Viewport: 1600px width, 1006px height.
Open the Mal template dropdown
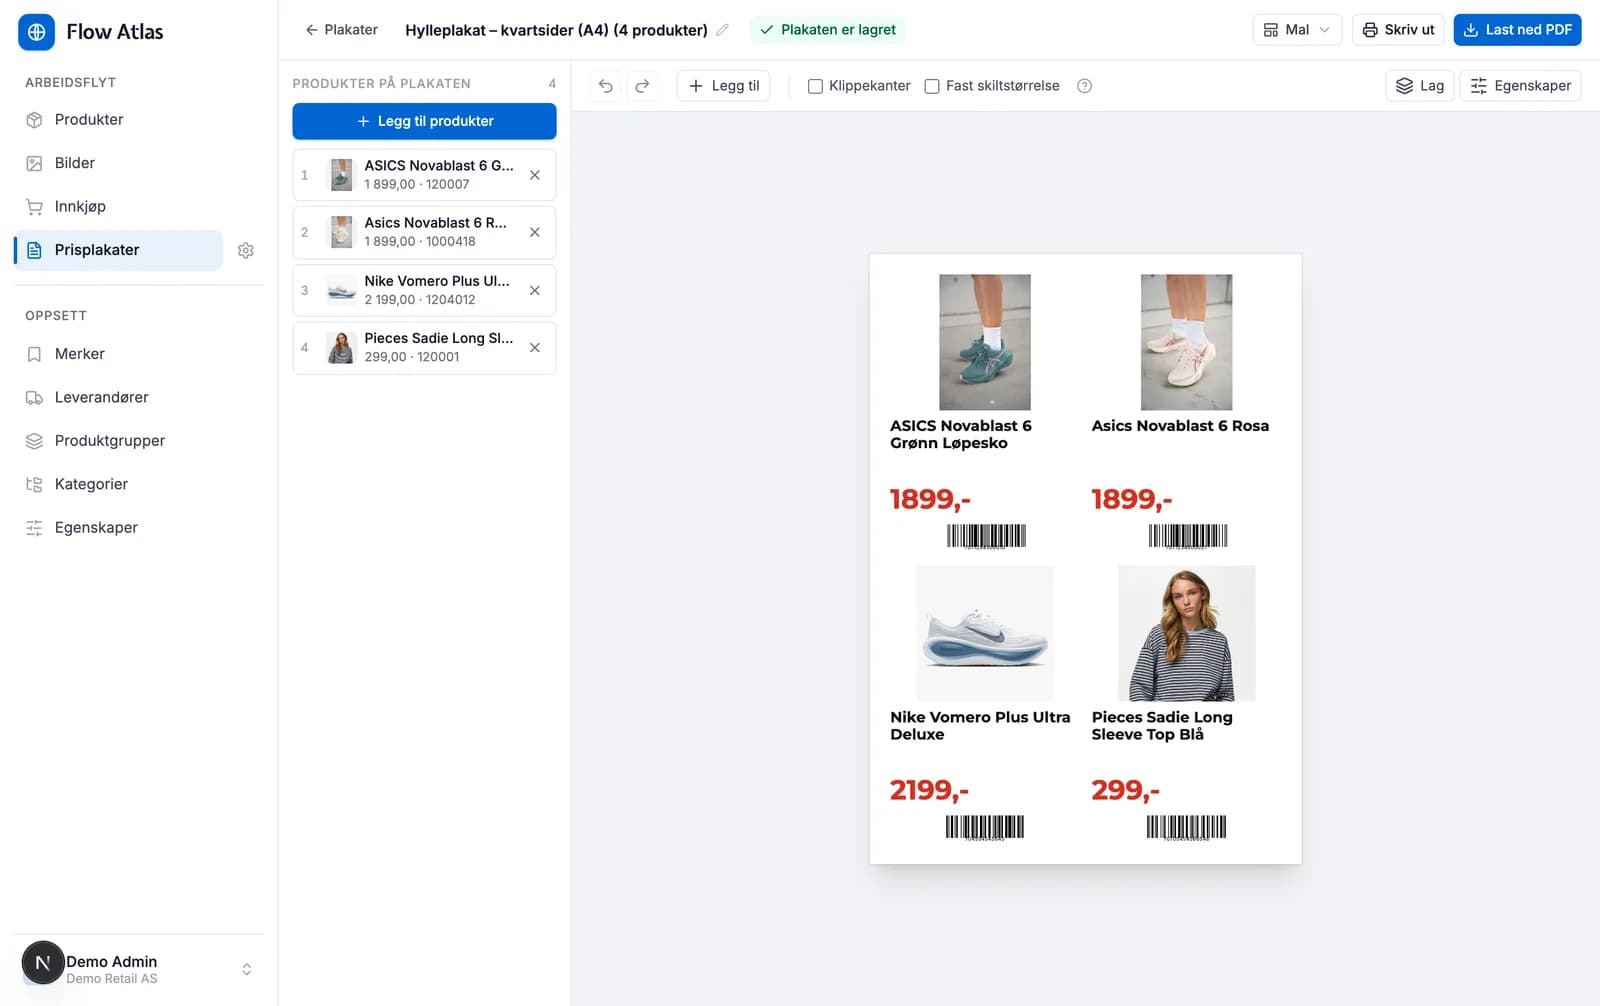[1297, 30]
